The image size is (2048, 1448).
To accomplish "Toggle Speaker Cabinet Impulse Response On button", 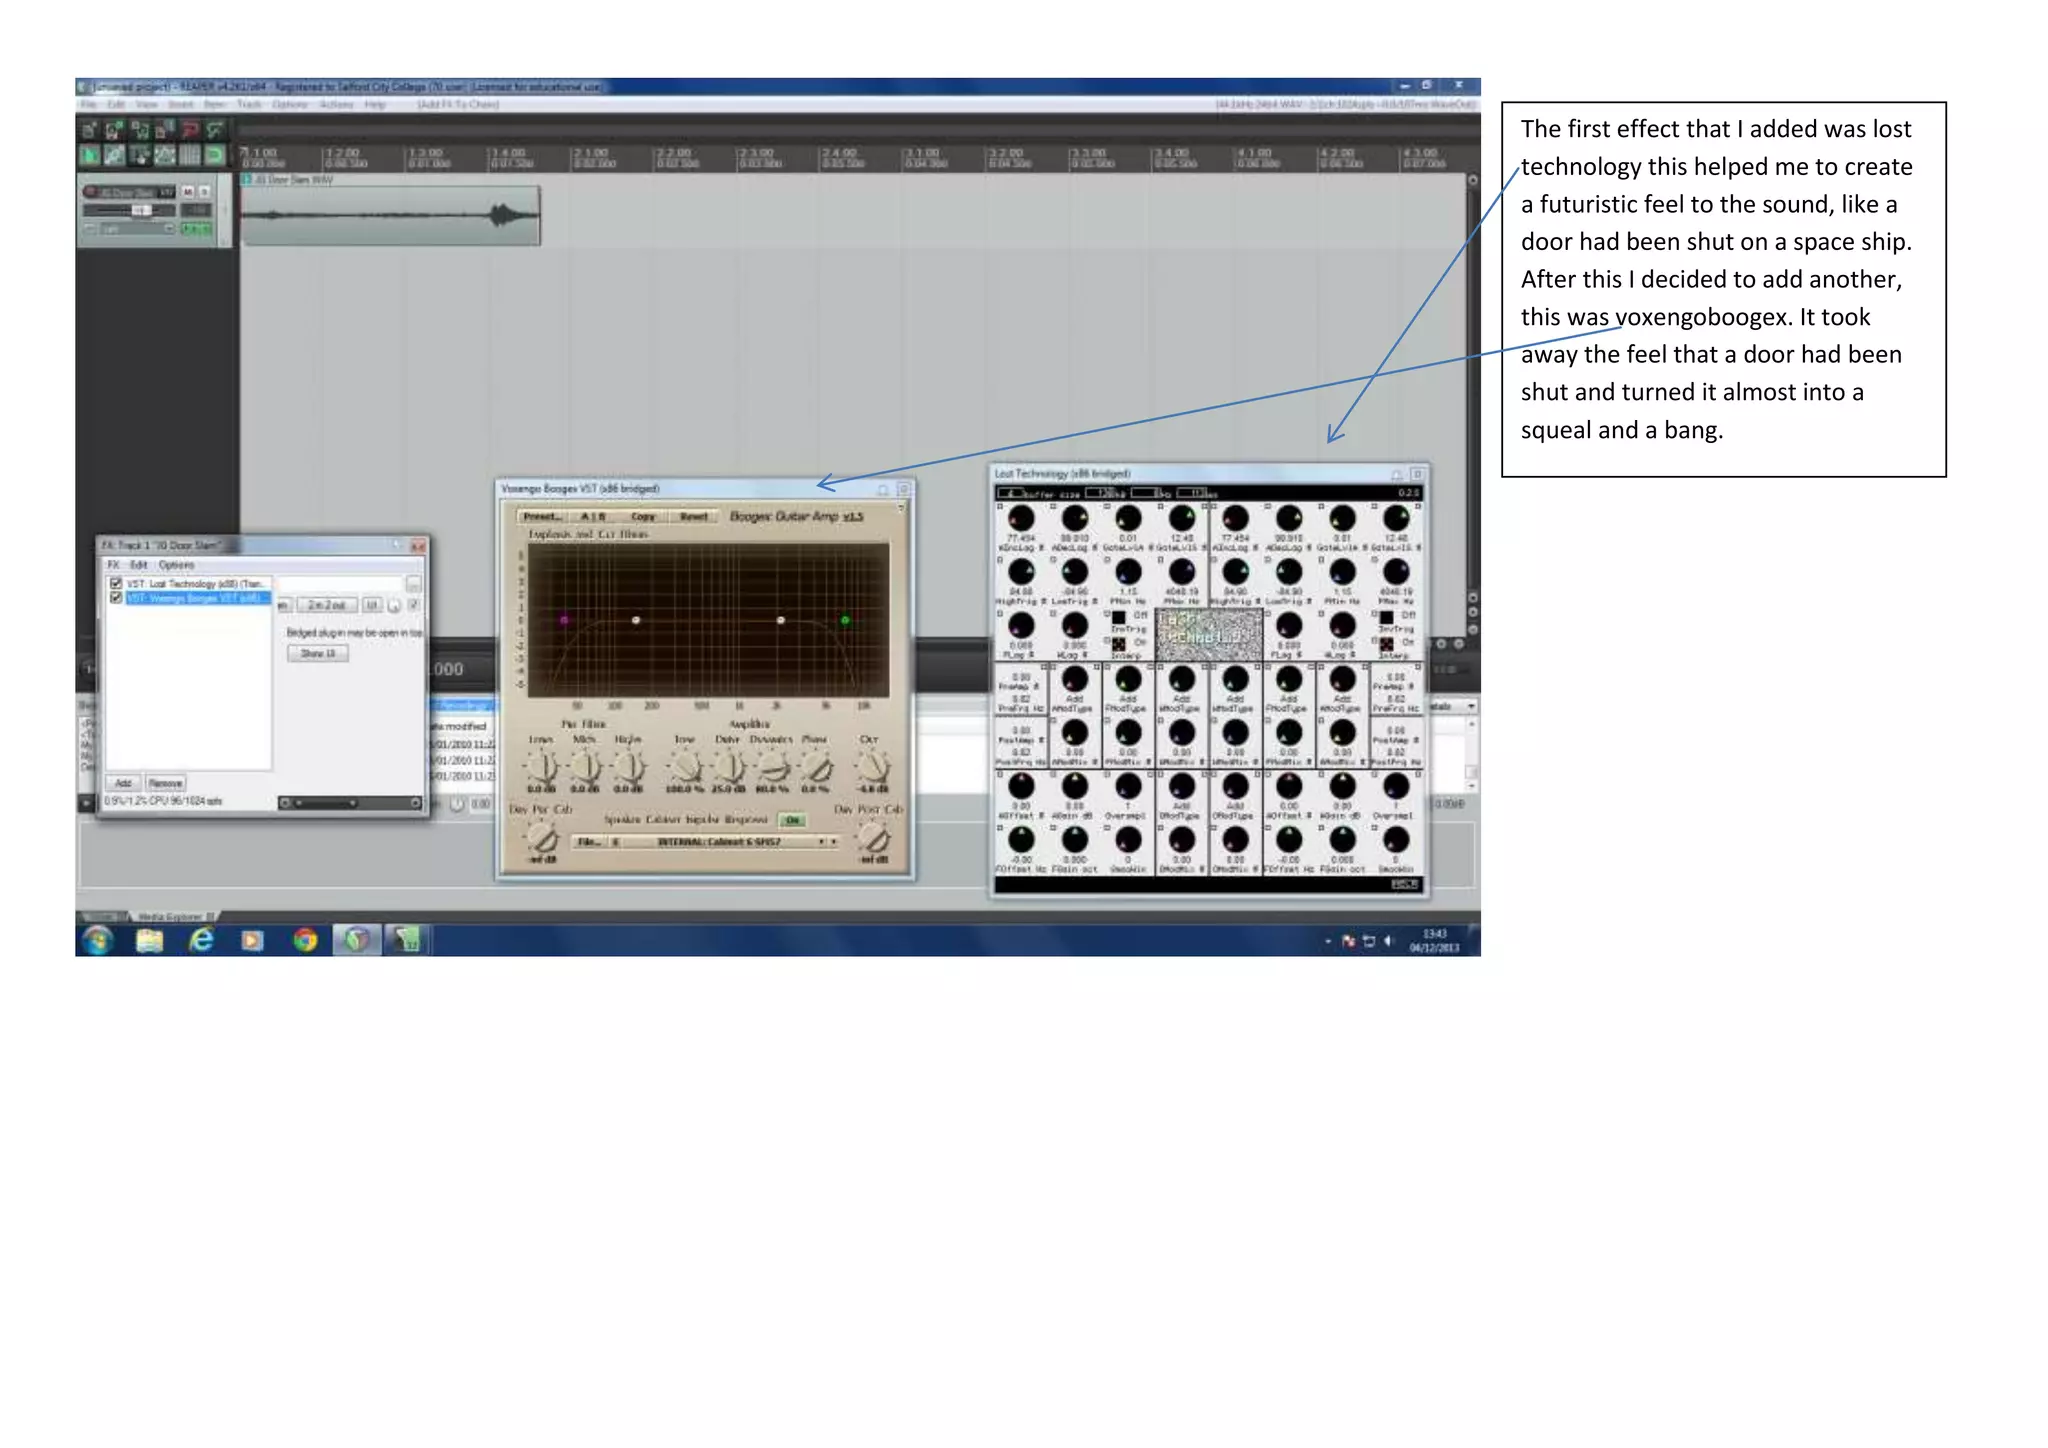I will pos(792,820).
